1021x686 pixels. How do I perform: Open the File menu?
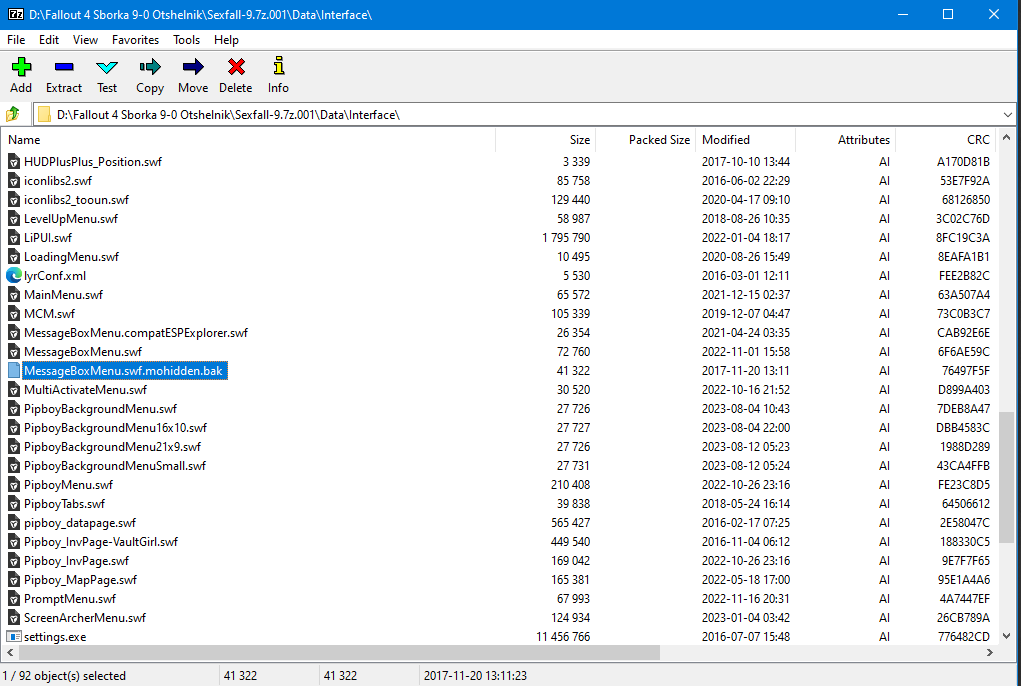tap(16, 40)
